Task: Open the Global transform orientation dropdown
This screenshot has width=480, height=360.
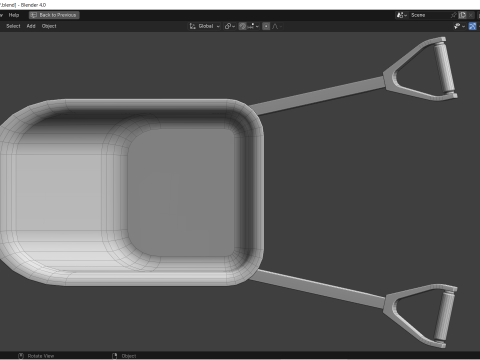Action: 205,26
